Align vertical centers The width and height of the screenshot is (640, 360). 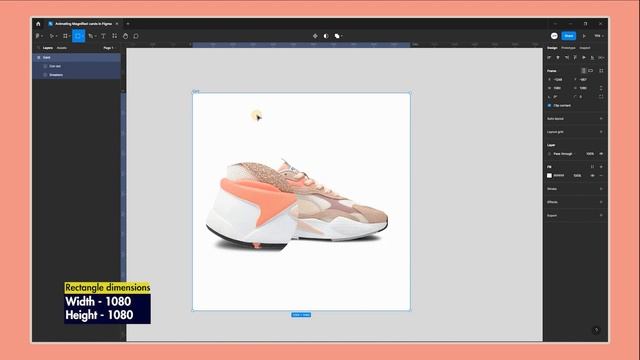coord(584,58)
